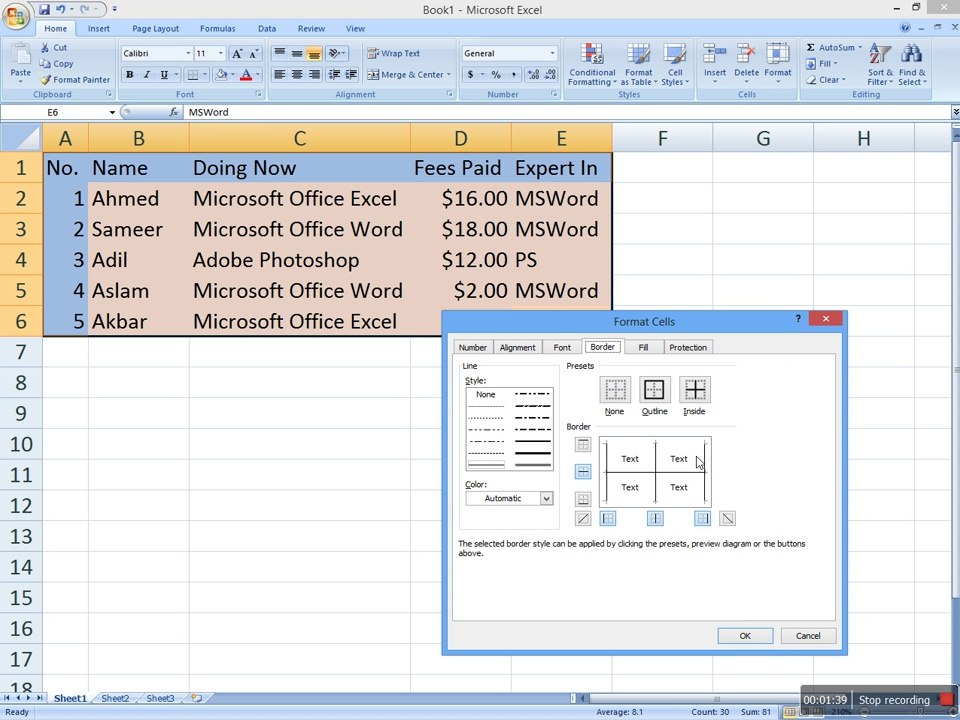
Task: Switch to Sheet2 worksheet tab
Action: click(115, 698)
